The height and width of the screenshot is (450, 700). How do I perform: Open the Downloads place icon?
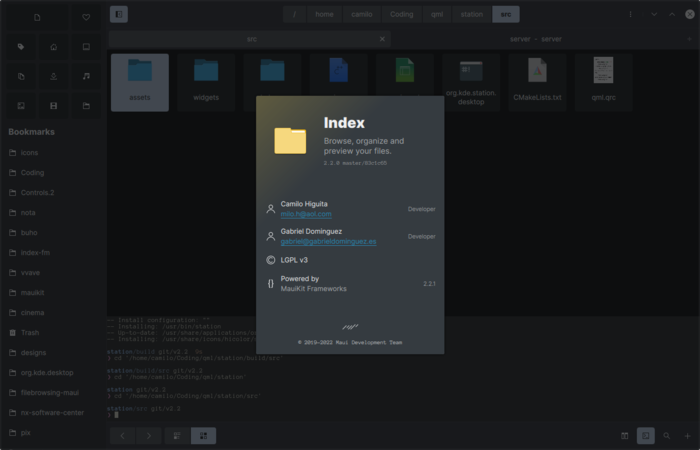[54, 76]
